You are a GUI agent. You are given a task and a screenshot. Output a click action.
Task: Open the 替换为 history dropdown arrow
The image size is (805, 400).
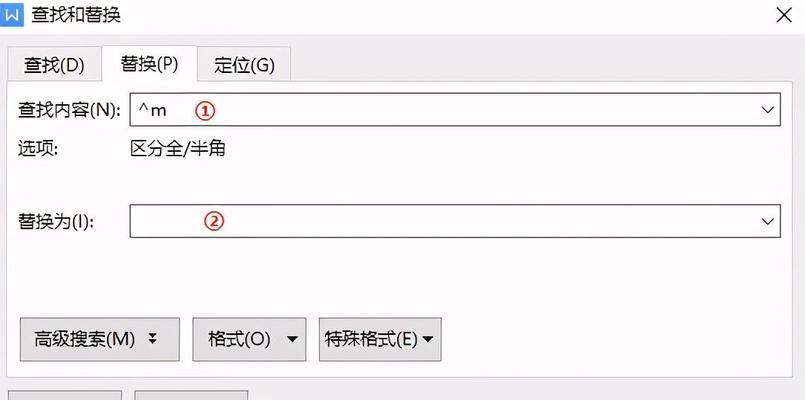(768, 221)
